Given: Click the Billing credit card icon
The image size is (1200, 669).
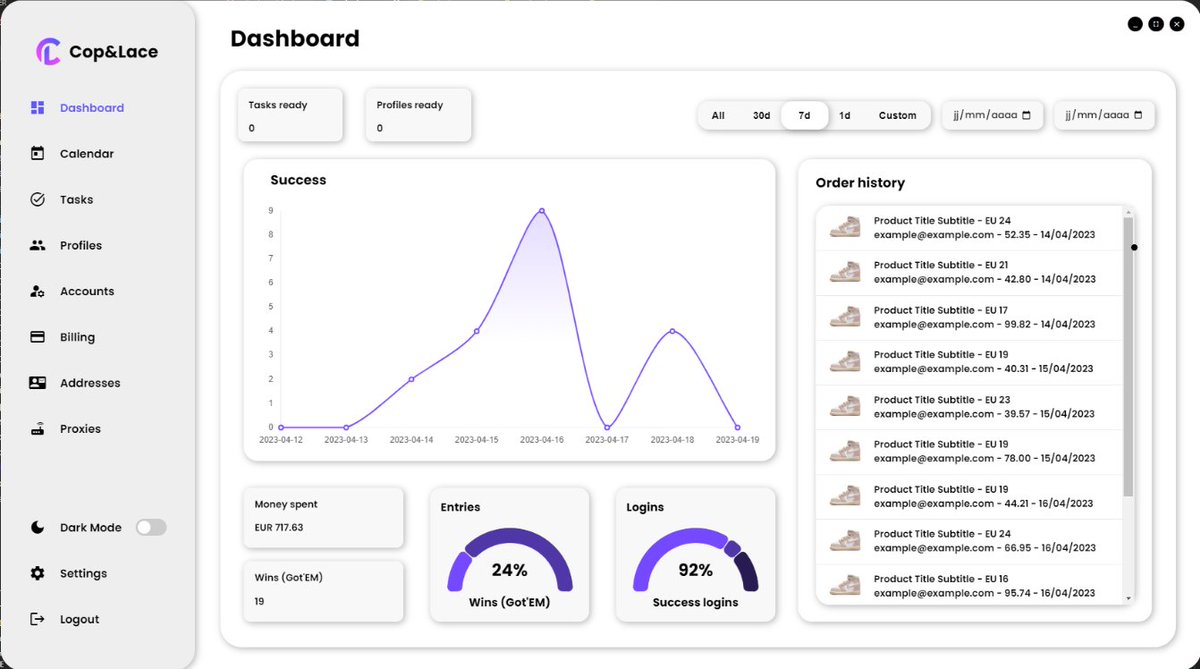Looking at the screenshot, I should point(38,337).
